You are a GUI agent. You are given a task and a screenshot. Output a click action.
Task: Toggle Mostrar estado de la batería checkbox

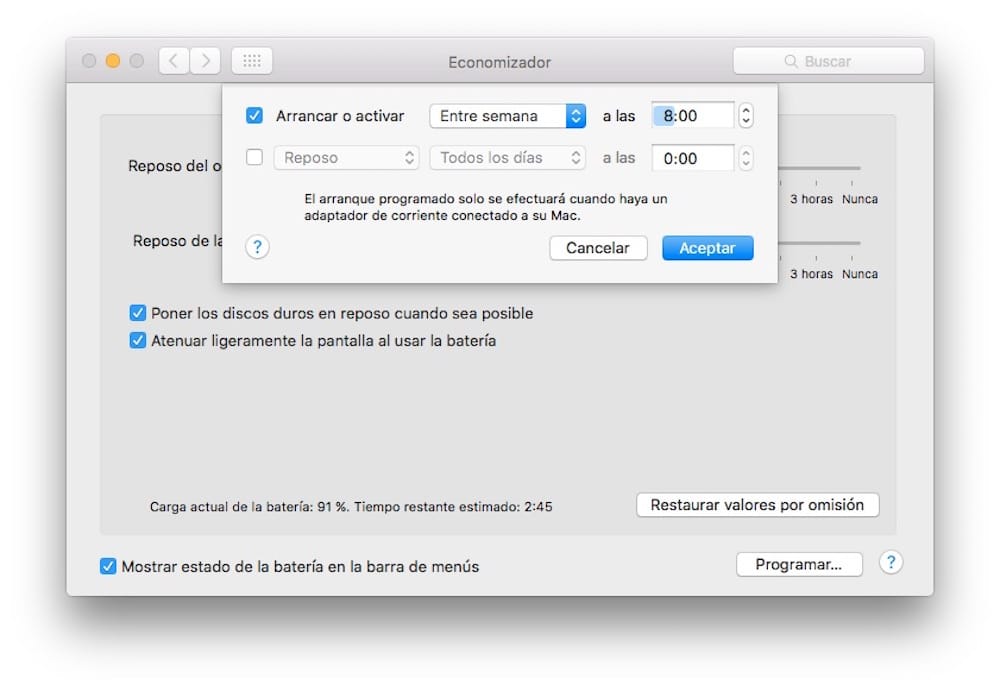coord(109,566)
